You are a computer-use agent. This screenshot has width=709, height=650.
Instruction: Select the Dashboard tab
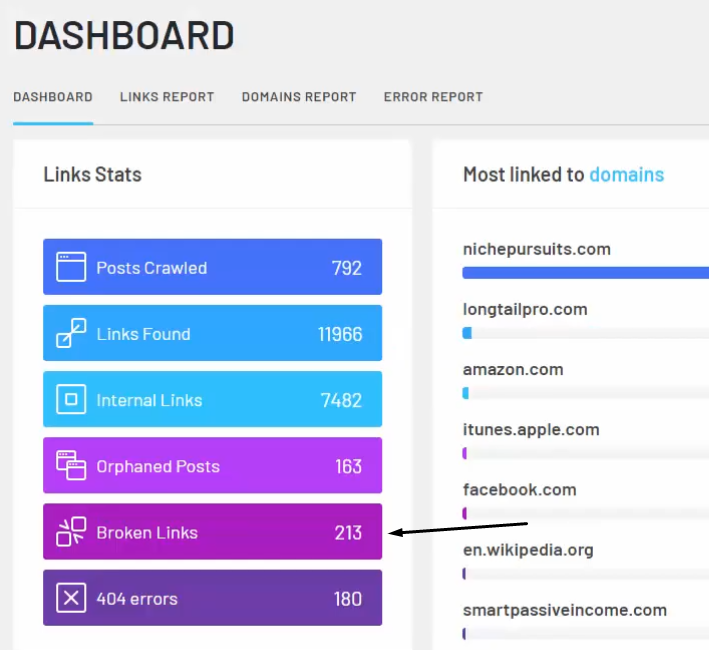coord(53,97)
